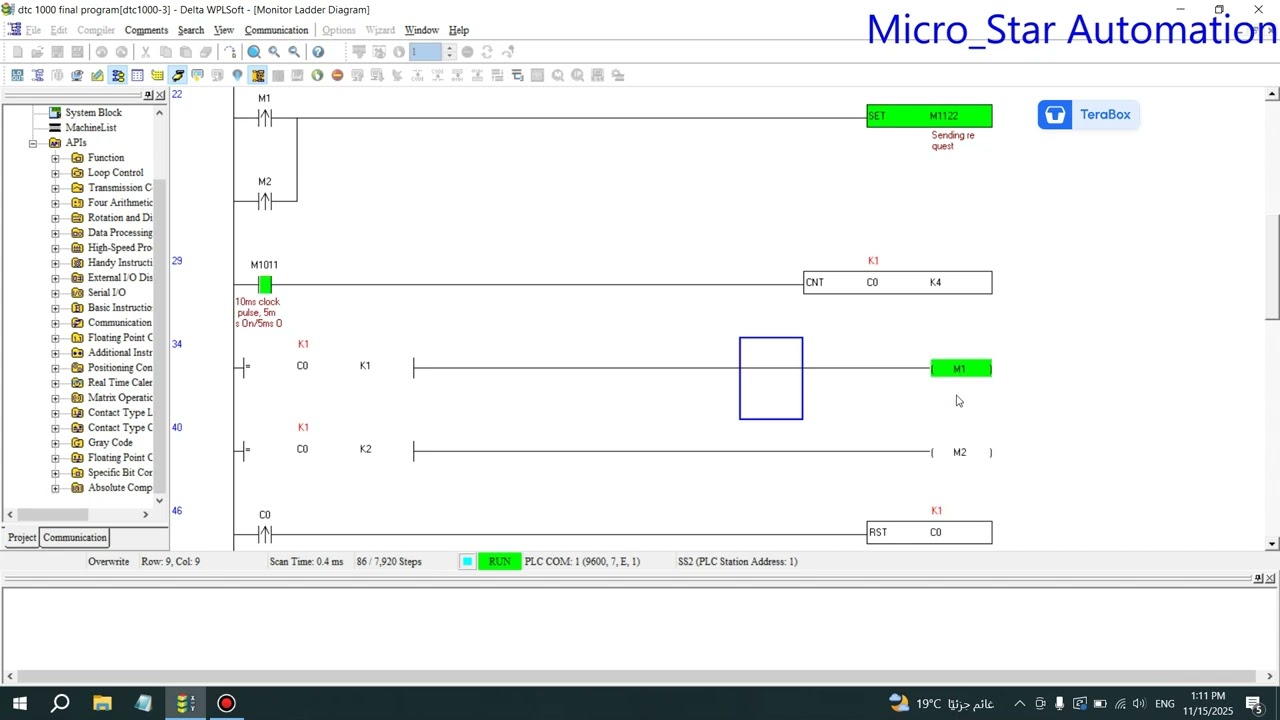Image resolution: width=1280 pixels, height=720 pixels.
Task: Toggle the highlighted flowchart monitor toolbar button
Action: [x=118, y=75]
